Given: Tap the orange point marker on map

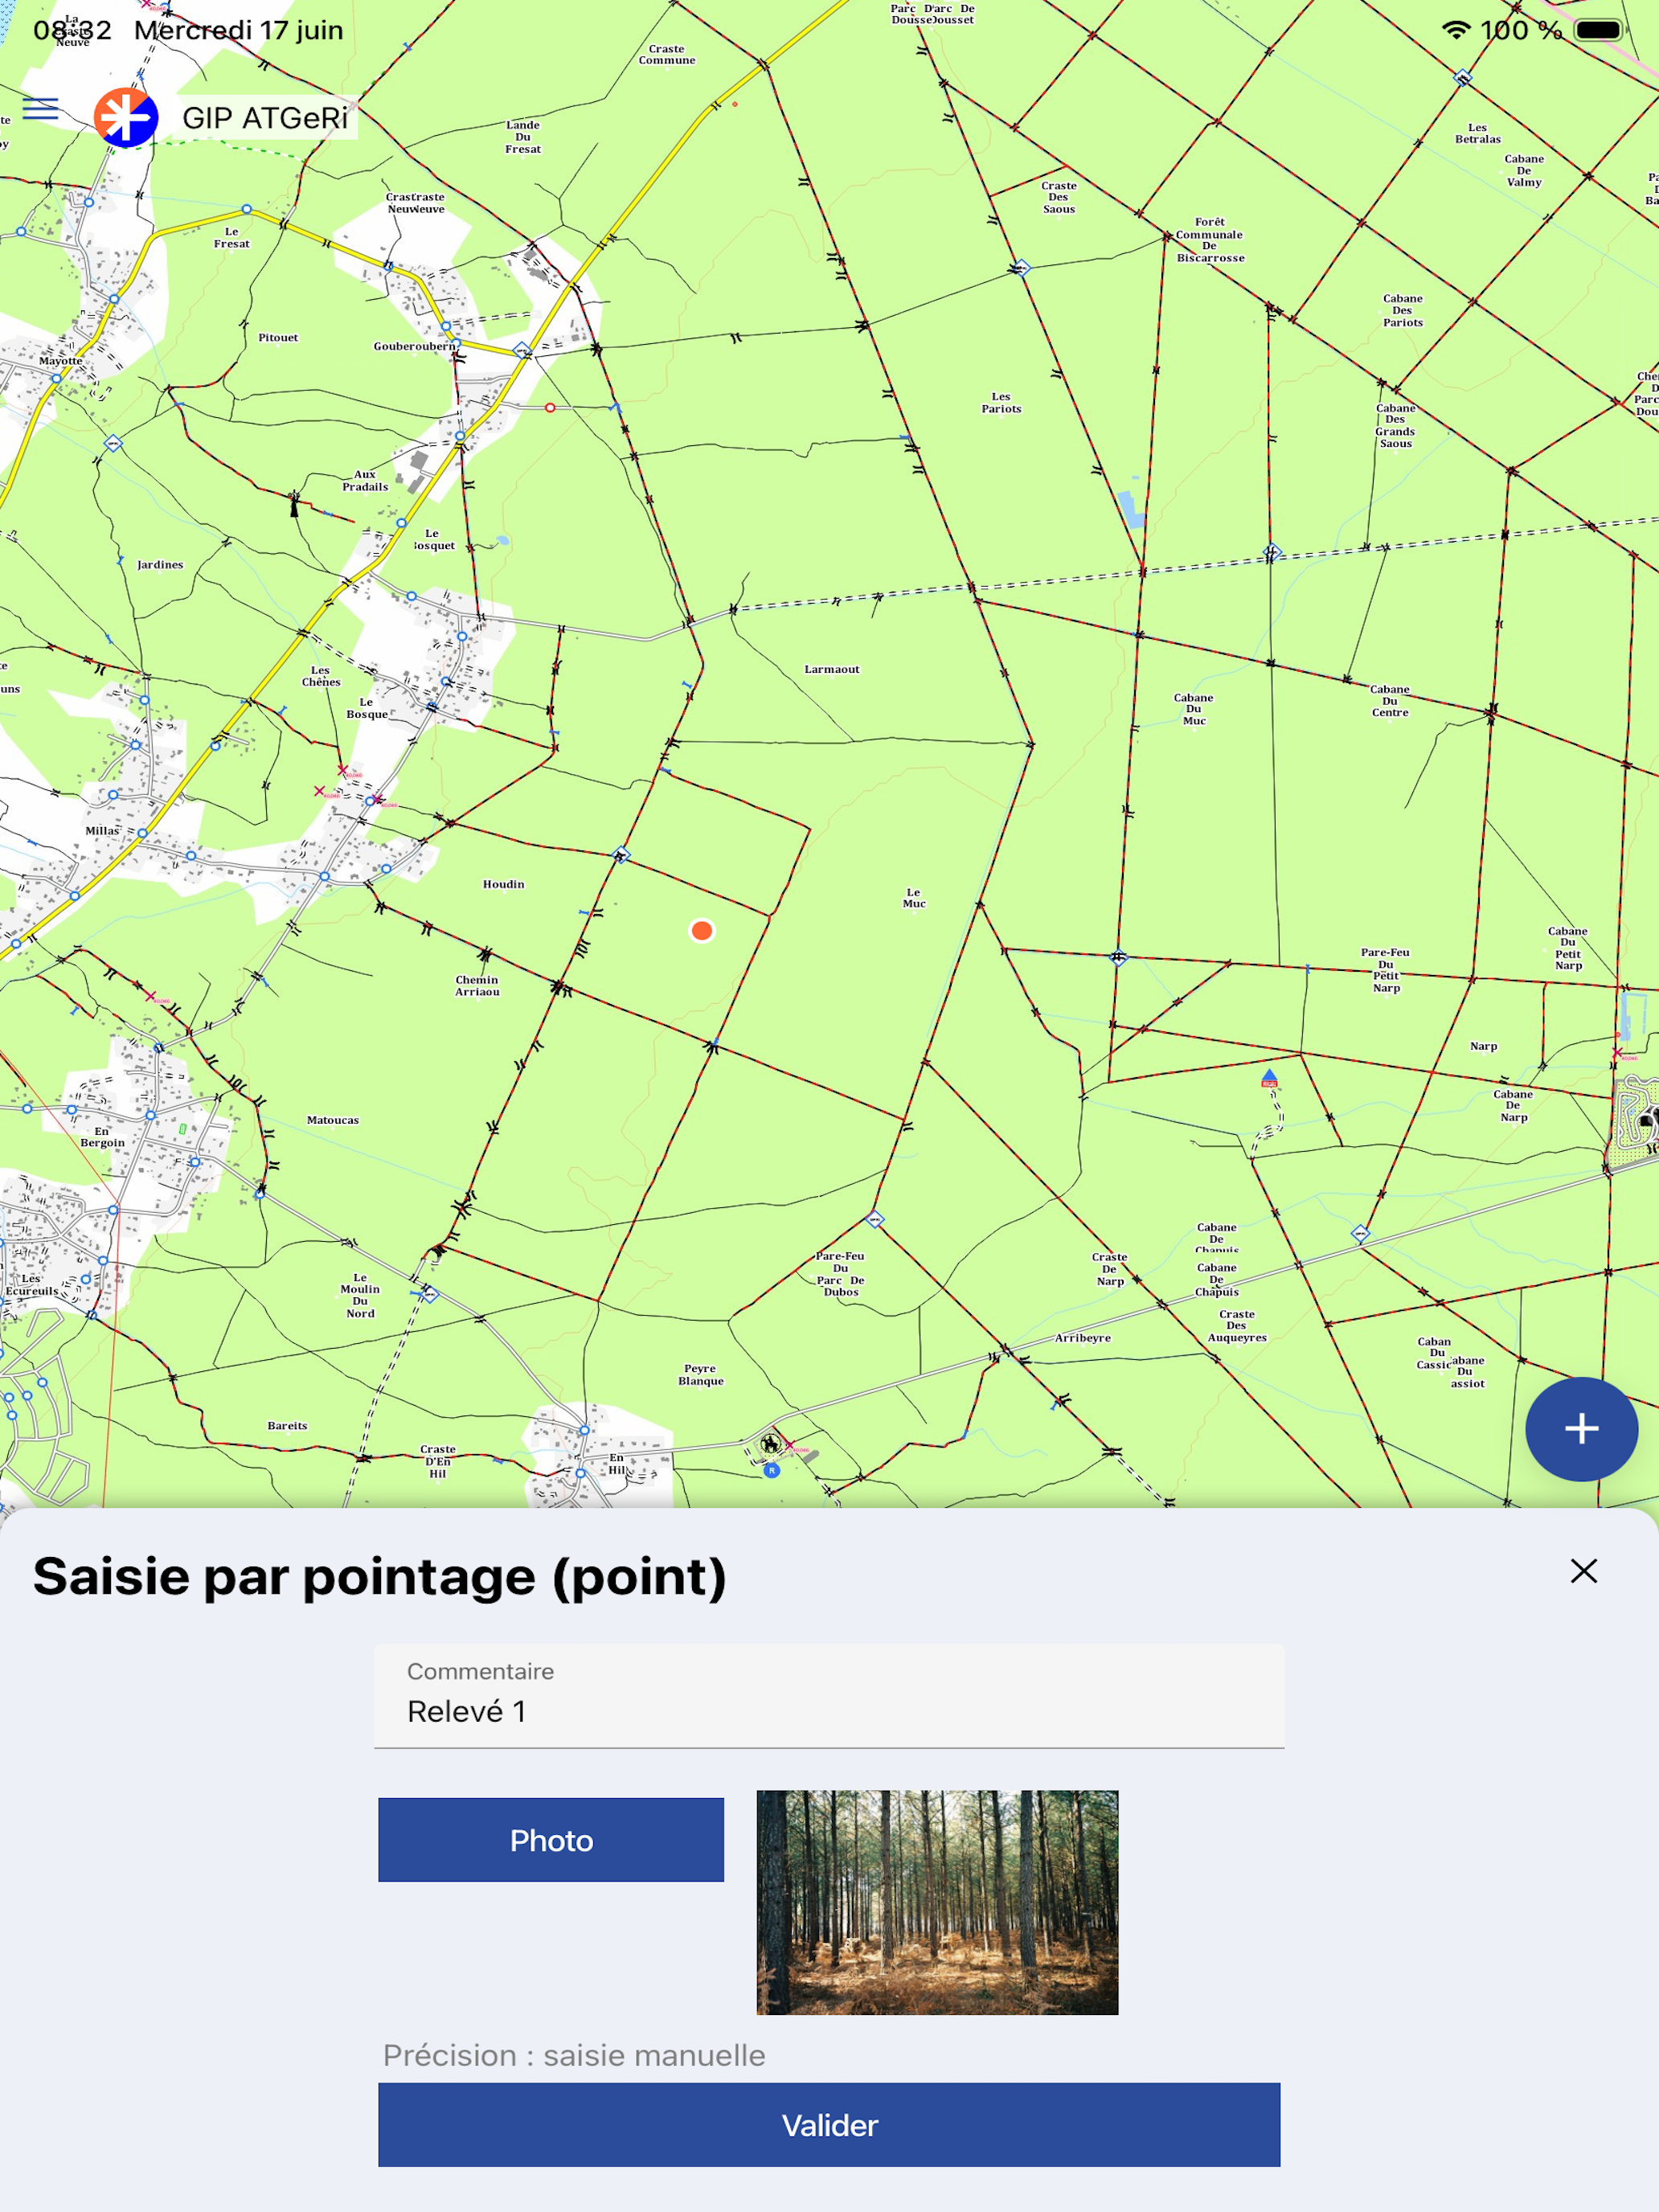Looking at the screenshot, I should click(702, 931).
